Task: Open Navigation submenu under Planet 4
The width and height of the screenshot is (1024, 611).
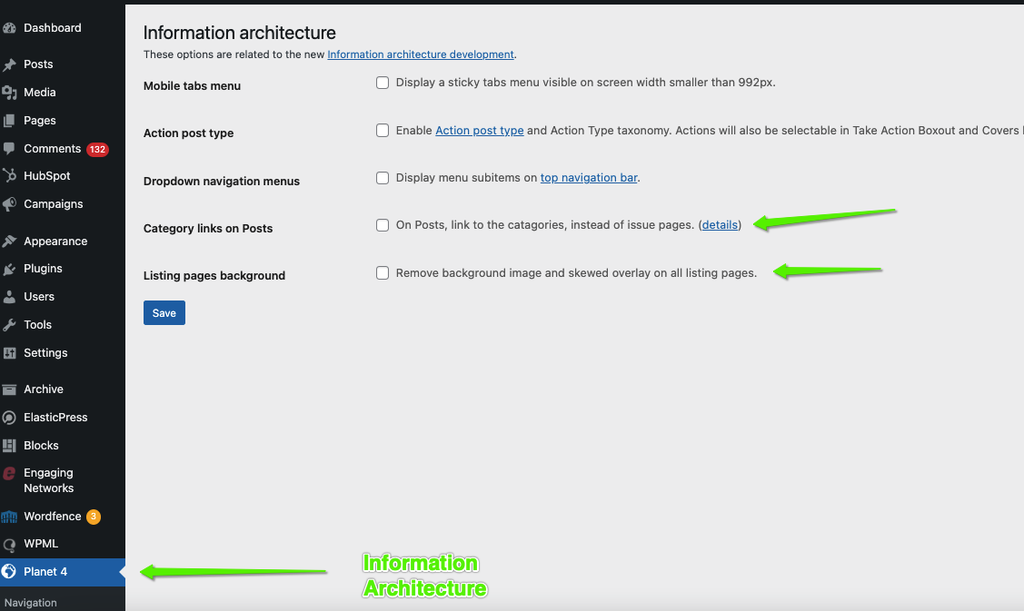Action: point(31,603)
